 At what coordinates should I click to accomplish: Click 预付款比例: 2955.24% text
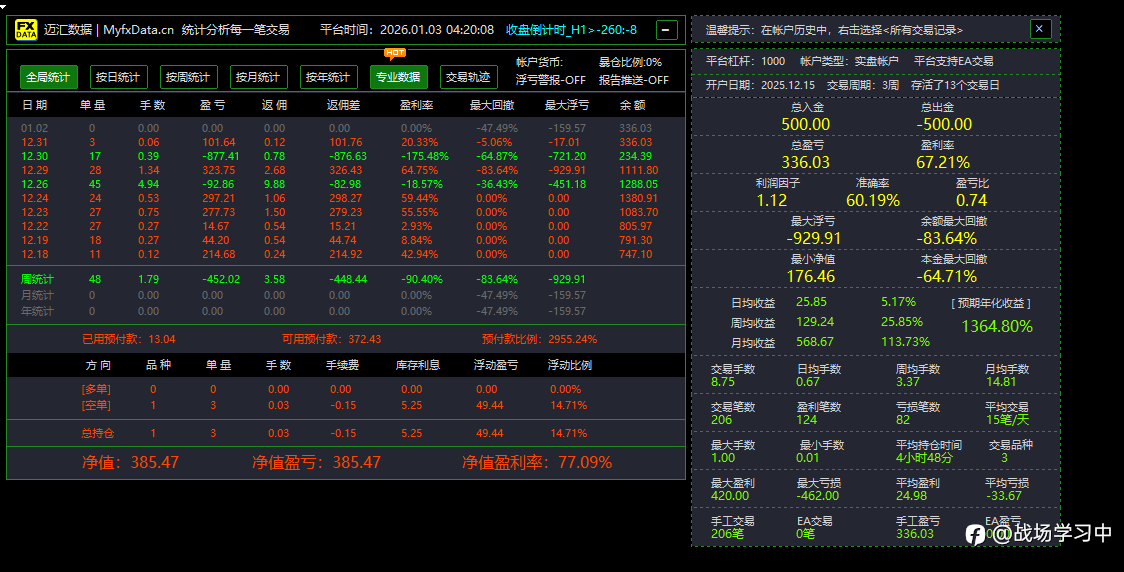coord(540,339)
